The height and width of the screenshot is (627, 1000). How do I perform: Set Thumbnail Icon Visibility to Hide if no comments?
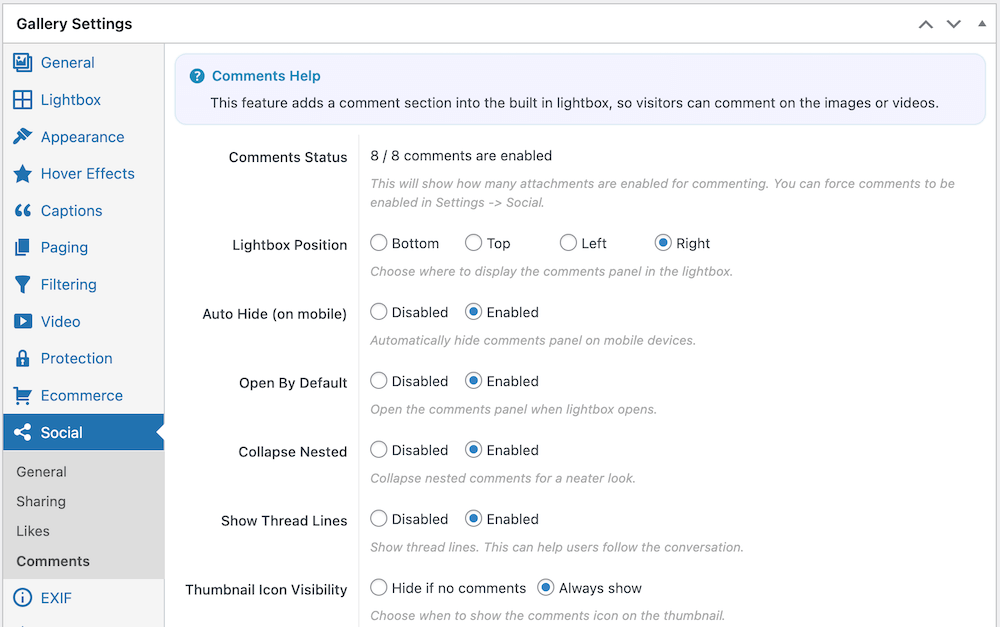(x=379, y=587)
